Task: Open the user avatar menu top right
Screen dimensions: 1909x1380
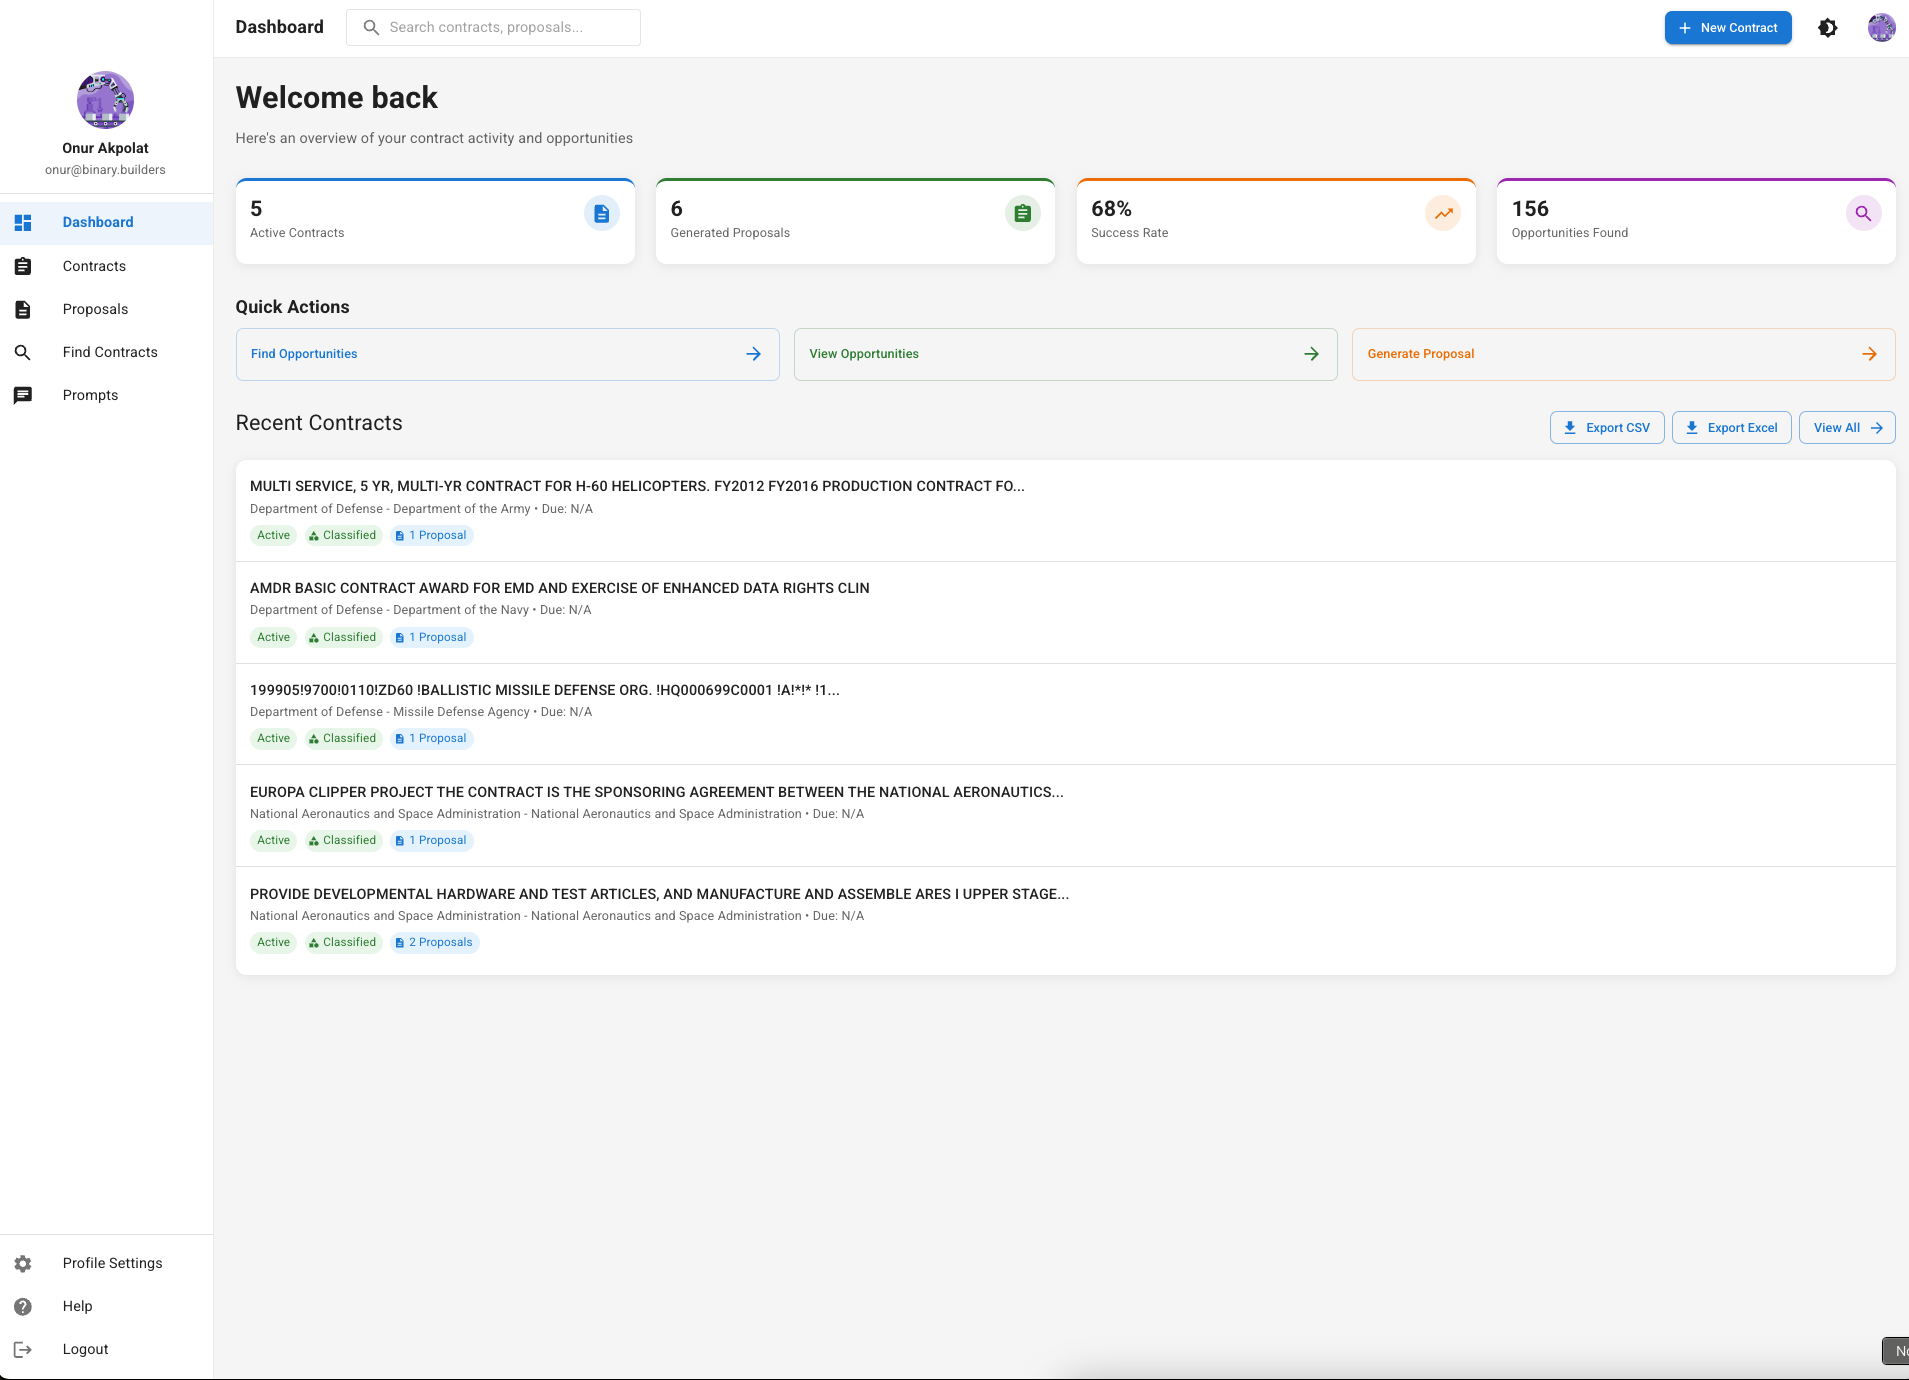Action: pyautogui.click(x=1882, y=27)
